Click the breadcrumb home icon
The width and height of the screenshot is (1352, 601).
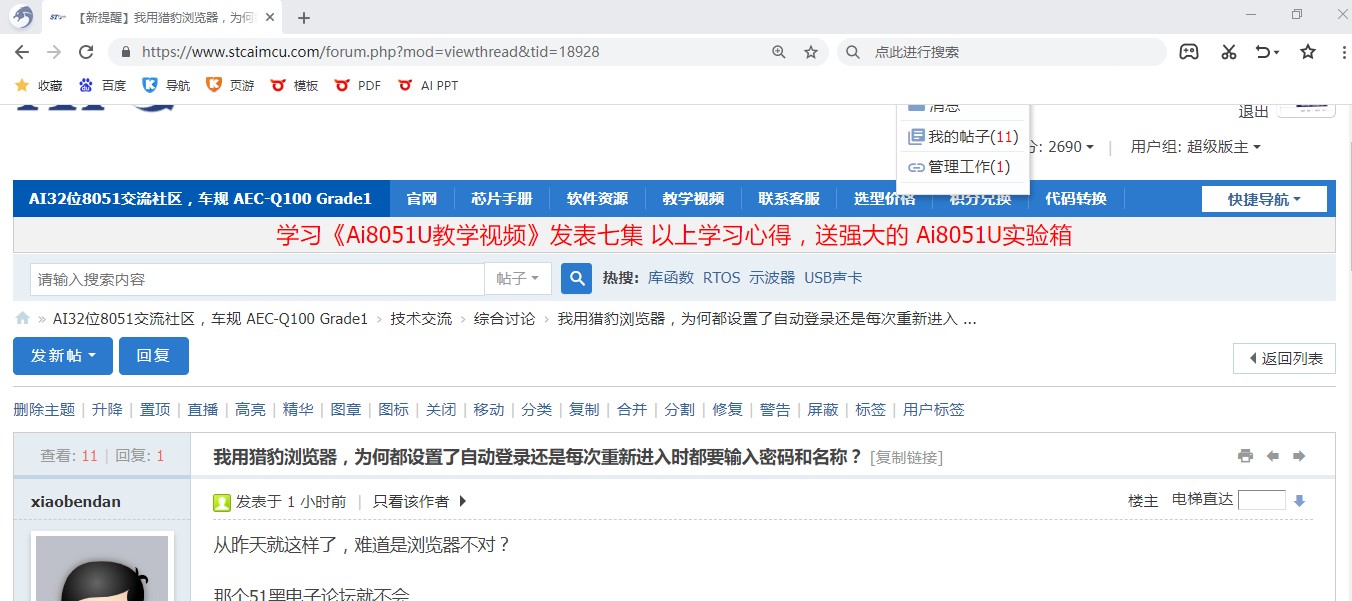(22, 319)
